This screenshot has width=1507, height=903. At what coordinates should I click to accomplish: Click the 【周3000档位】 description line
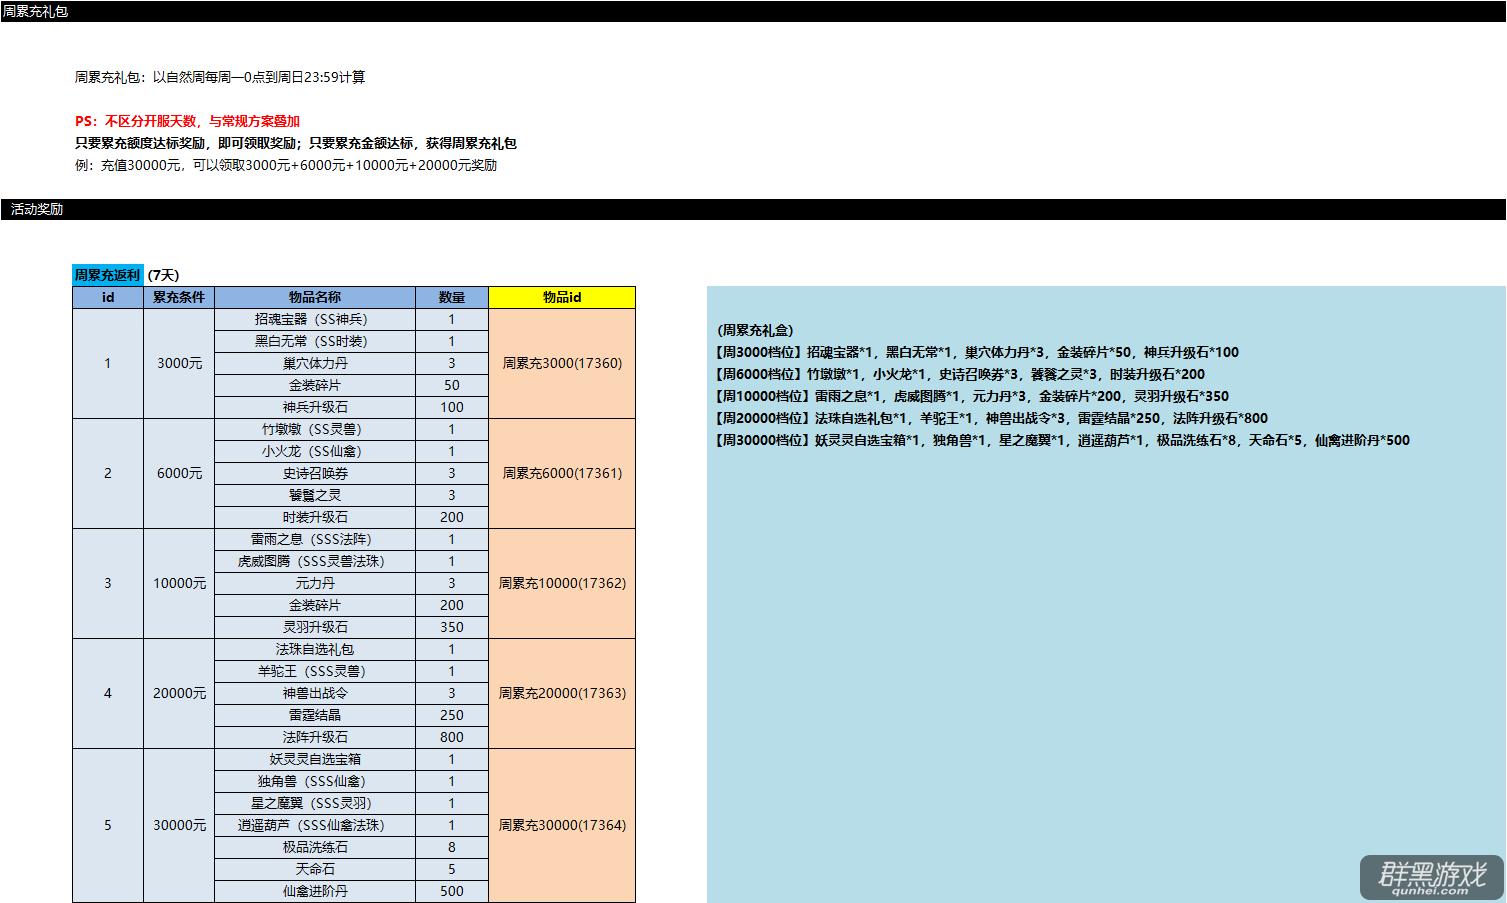[977, 352]
